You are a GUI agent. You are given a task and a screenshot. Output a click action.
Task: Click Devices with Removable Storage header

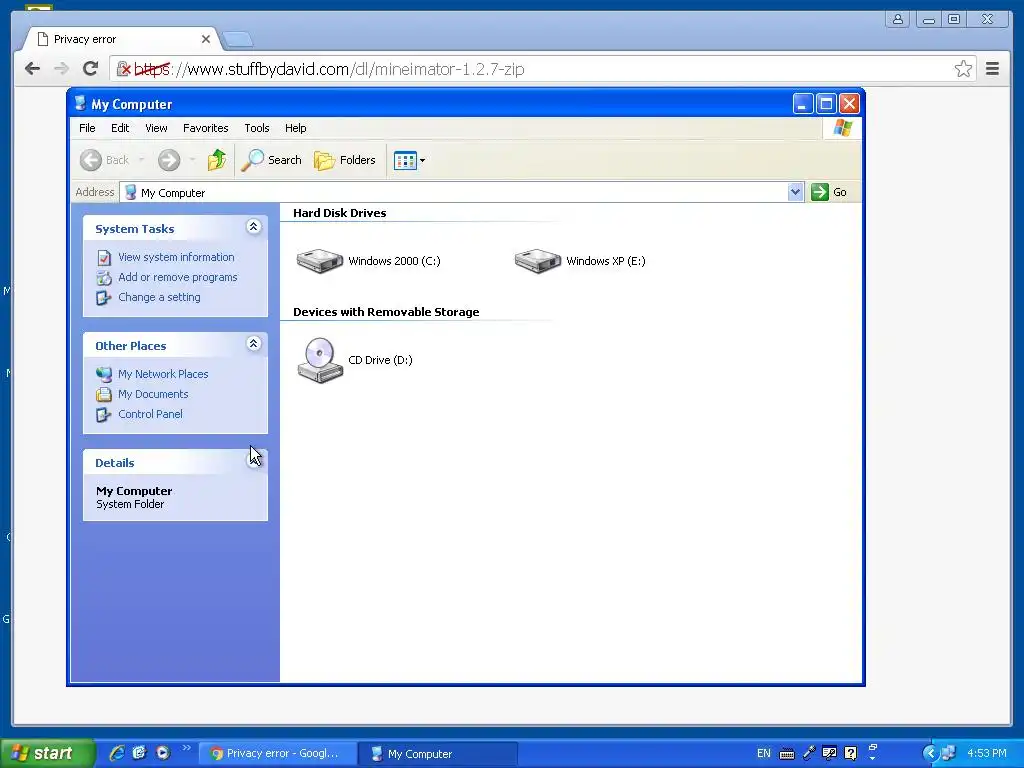pos(386,312)
